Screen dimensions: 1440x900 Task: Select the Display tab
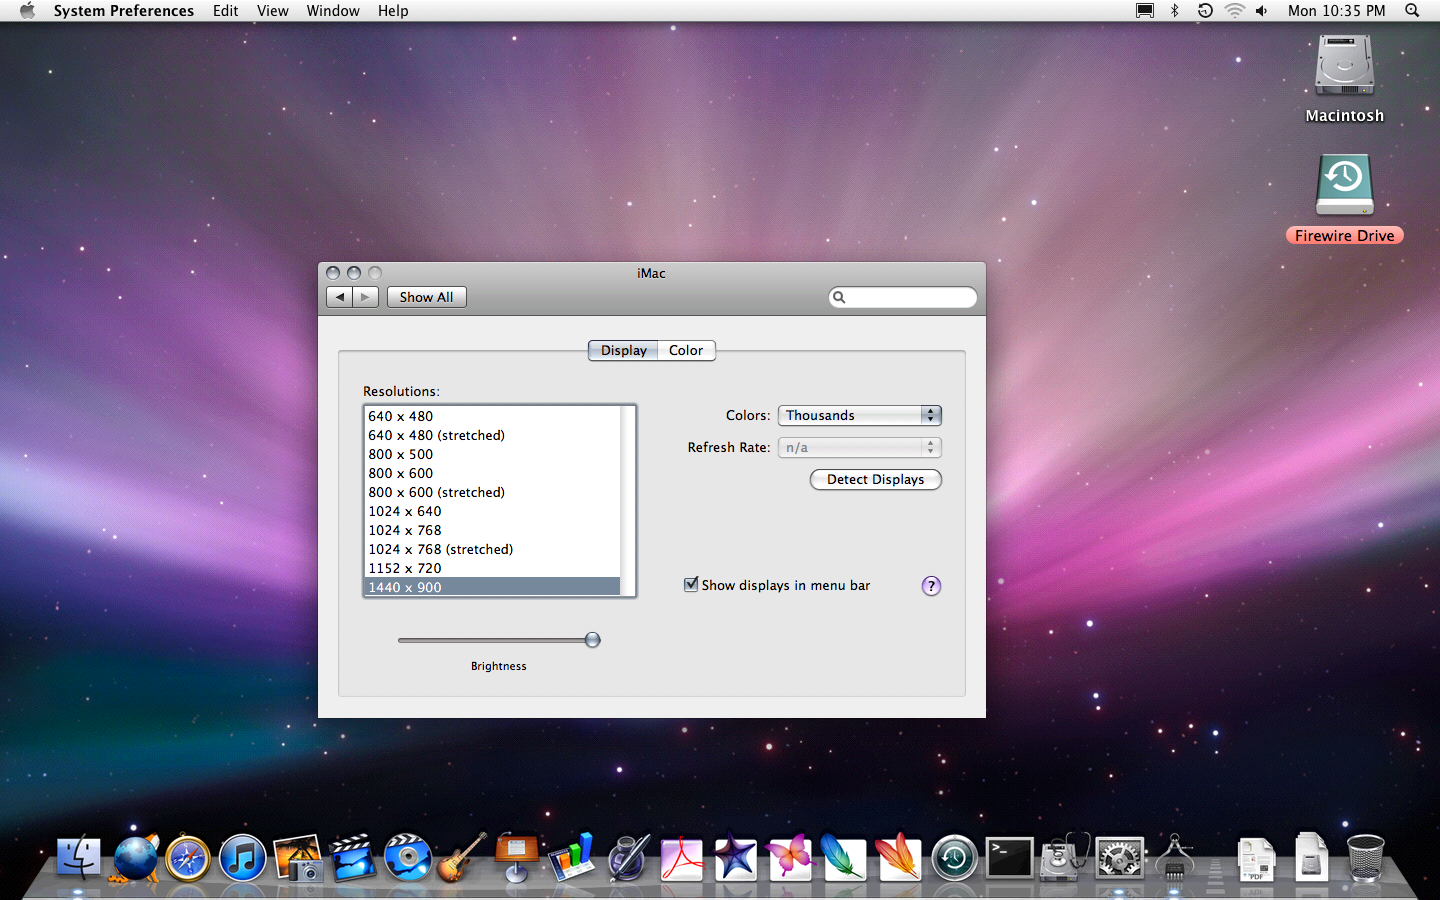pyautogui.click(x=623, y=350)
